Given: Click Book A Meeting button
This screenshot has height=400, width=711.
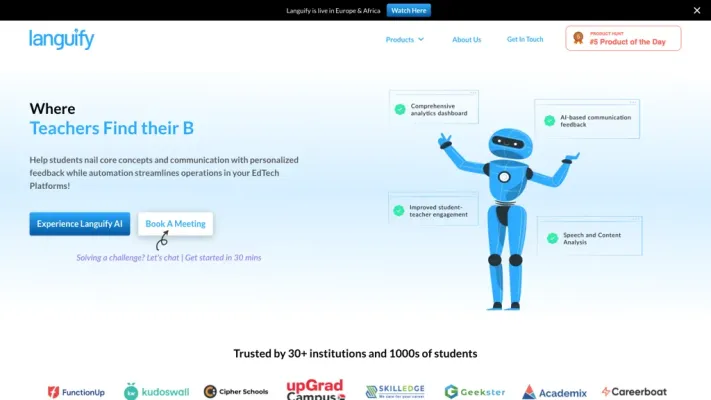Looking at the screenshot, I should [175, 224].
